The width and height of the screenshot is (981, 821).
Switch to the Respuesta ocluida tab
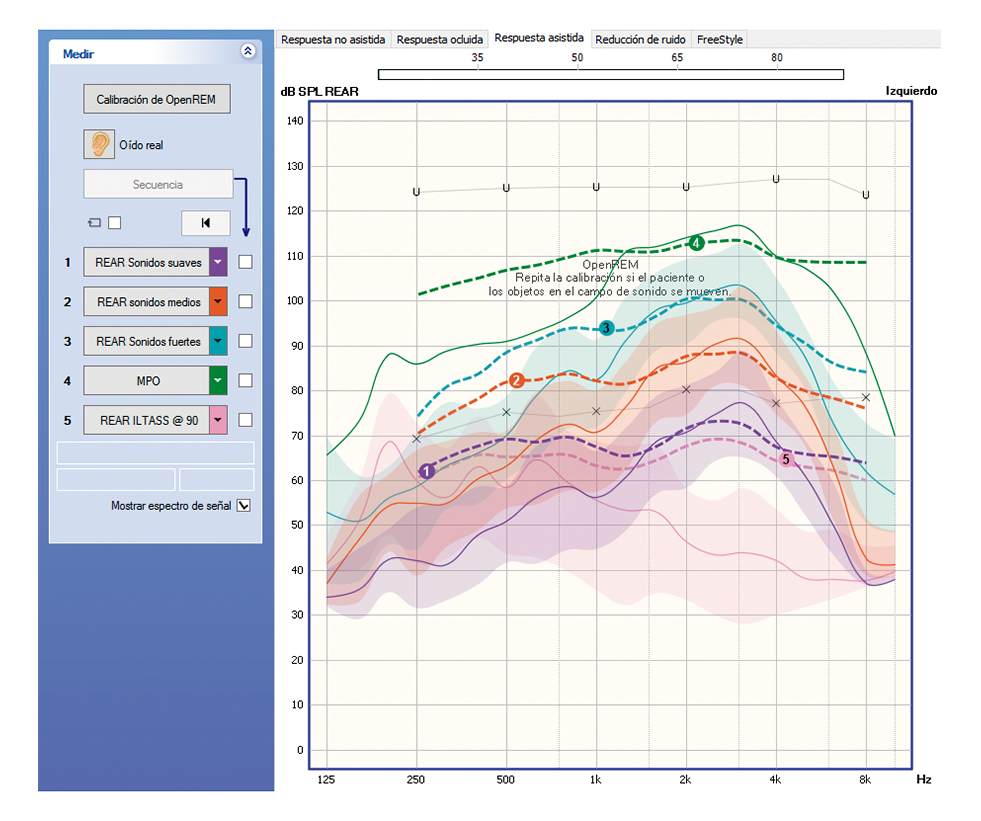pyautogui.click(x=439, y=39)
